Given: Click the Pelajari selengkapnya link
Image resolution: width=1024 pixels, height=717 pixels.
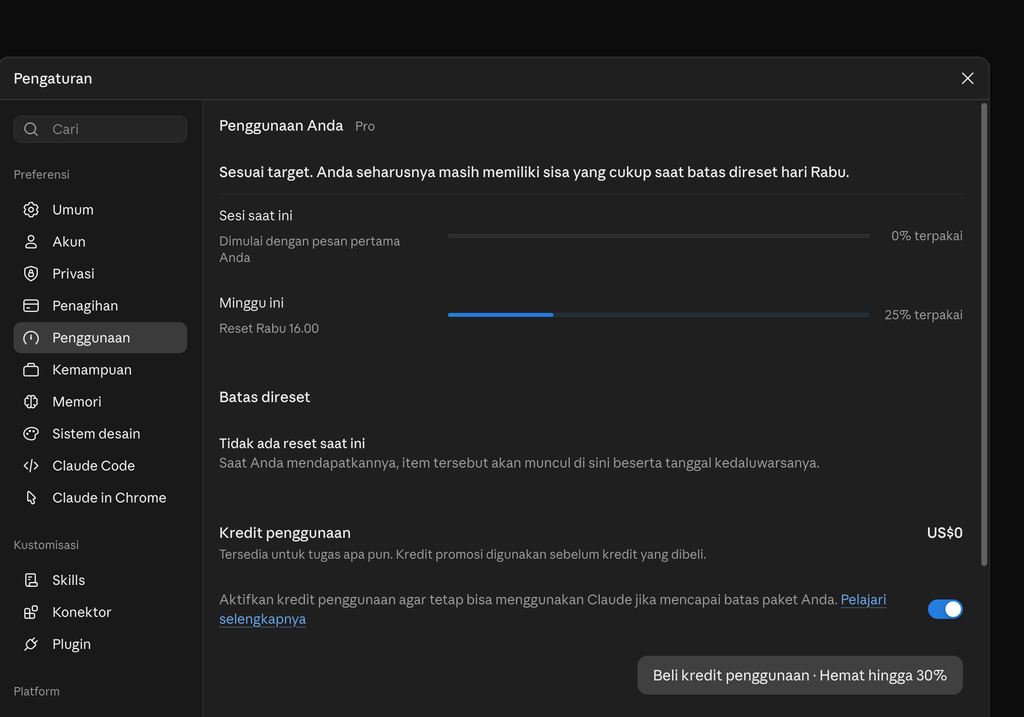Looking at the screenshot, I should [863, 599].
